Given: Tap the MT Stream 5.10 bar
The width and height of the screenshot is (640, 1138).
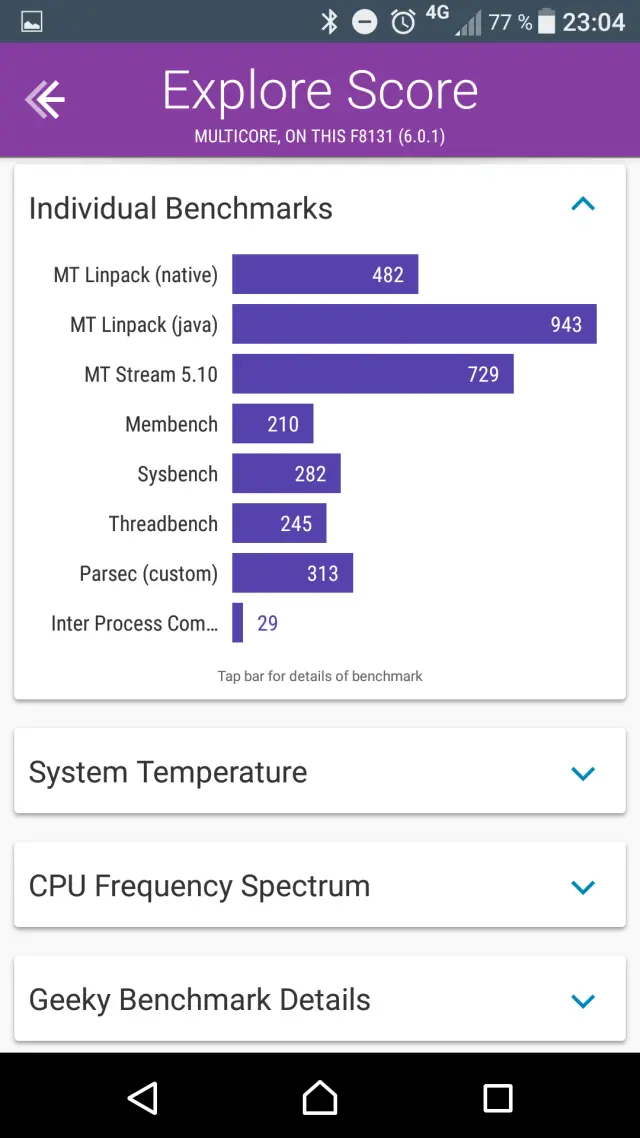Looking at the screenshot, I should point(372,374).
